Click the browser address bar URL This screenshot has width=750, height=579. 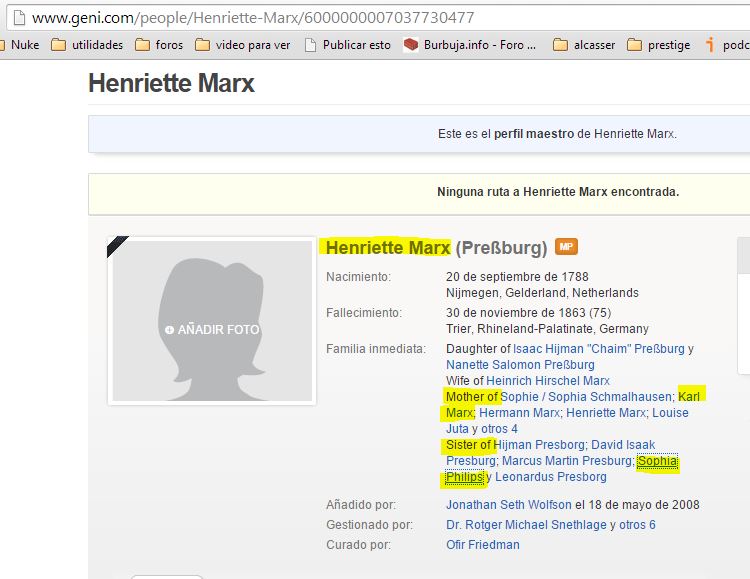coord(250,18)
